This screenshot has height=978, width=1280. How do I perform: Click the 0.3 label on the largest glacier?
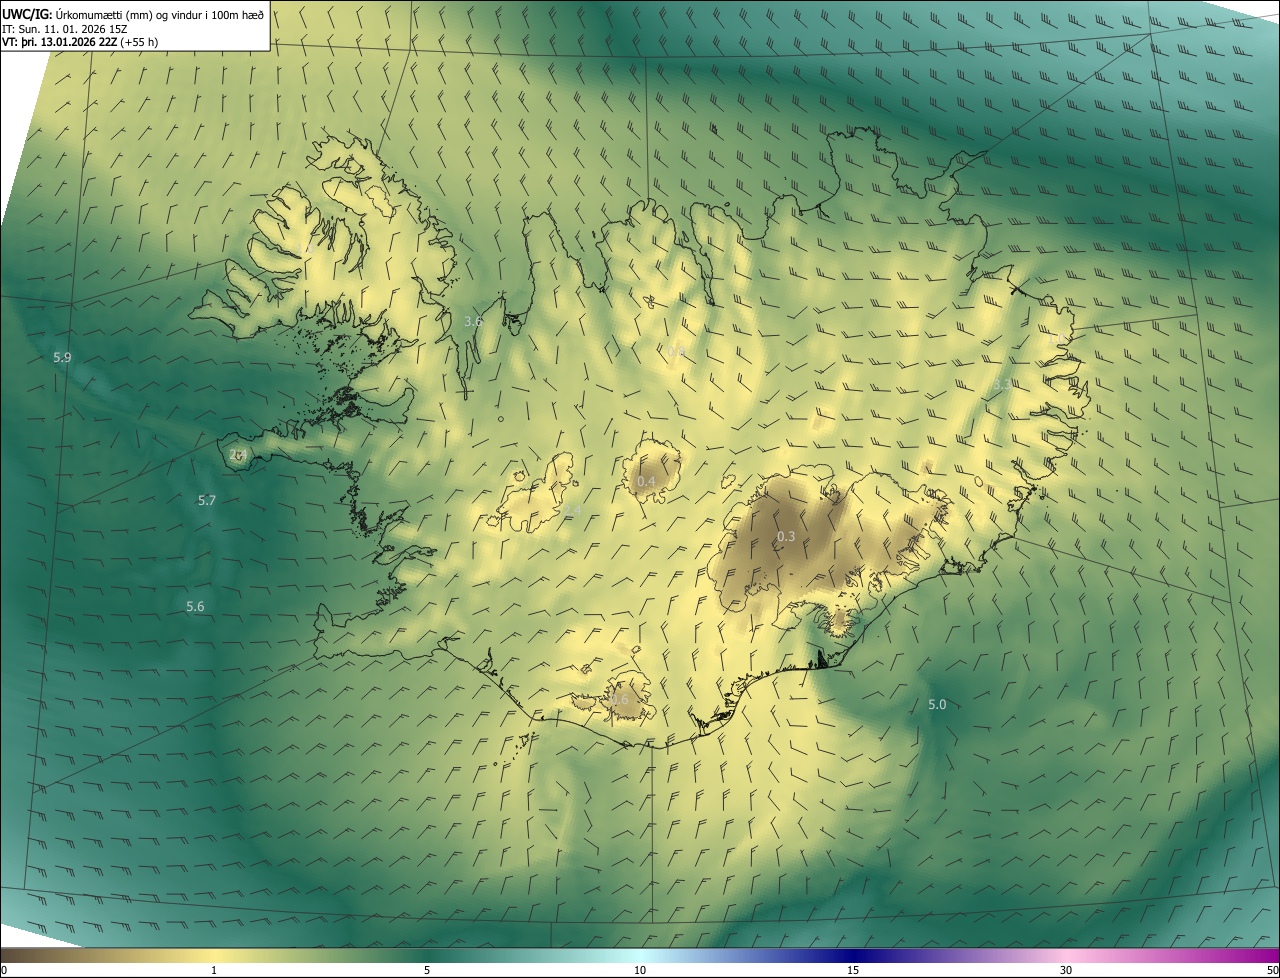(x=786, y=536)
